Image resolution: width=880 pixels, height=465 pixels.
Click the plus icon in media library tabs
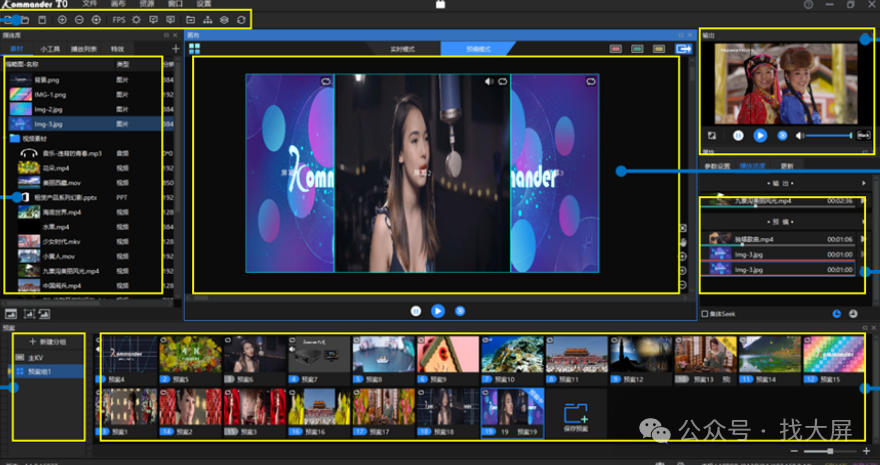[176, 49]
